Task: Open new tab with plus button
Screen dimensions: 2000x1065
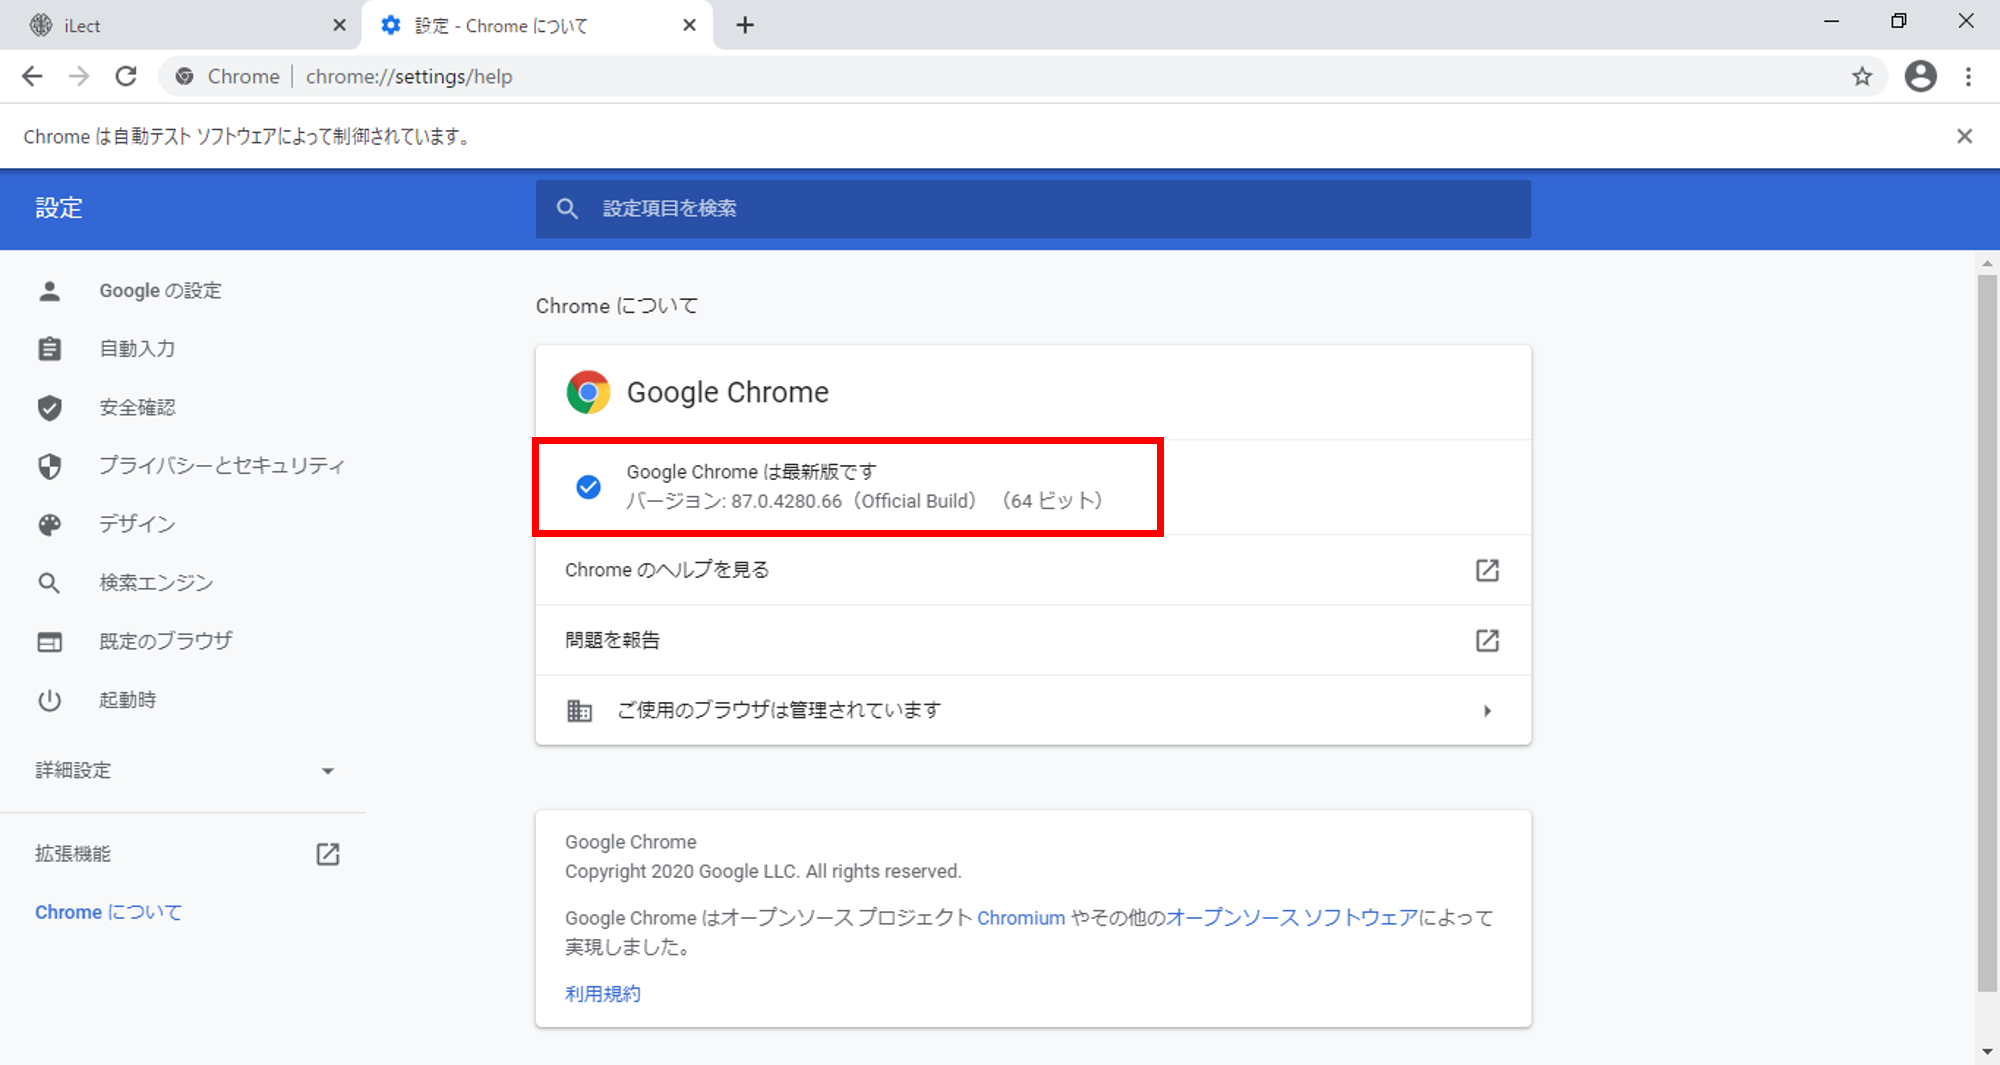Action: (x=745, y=25)
